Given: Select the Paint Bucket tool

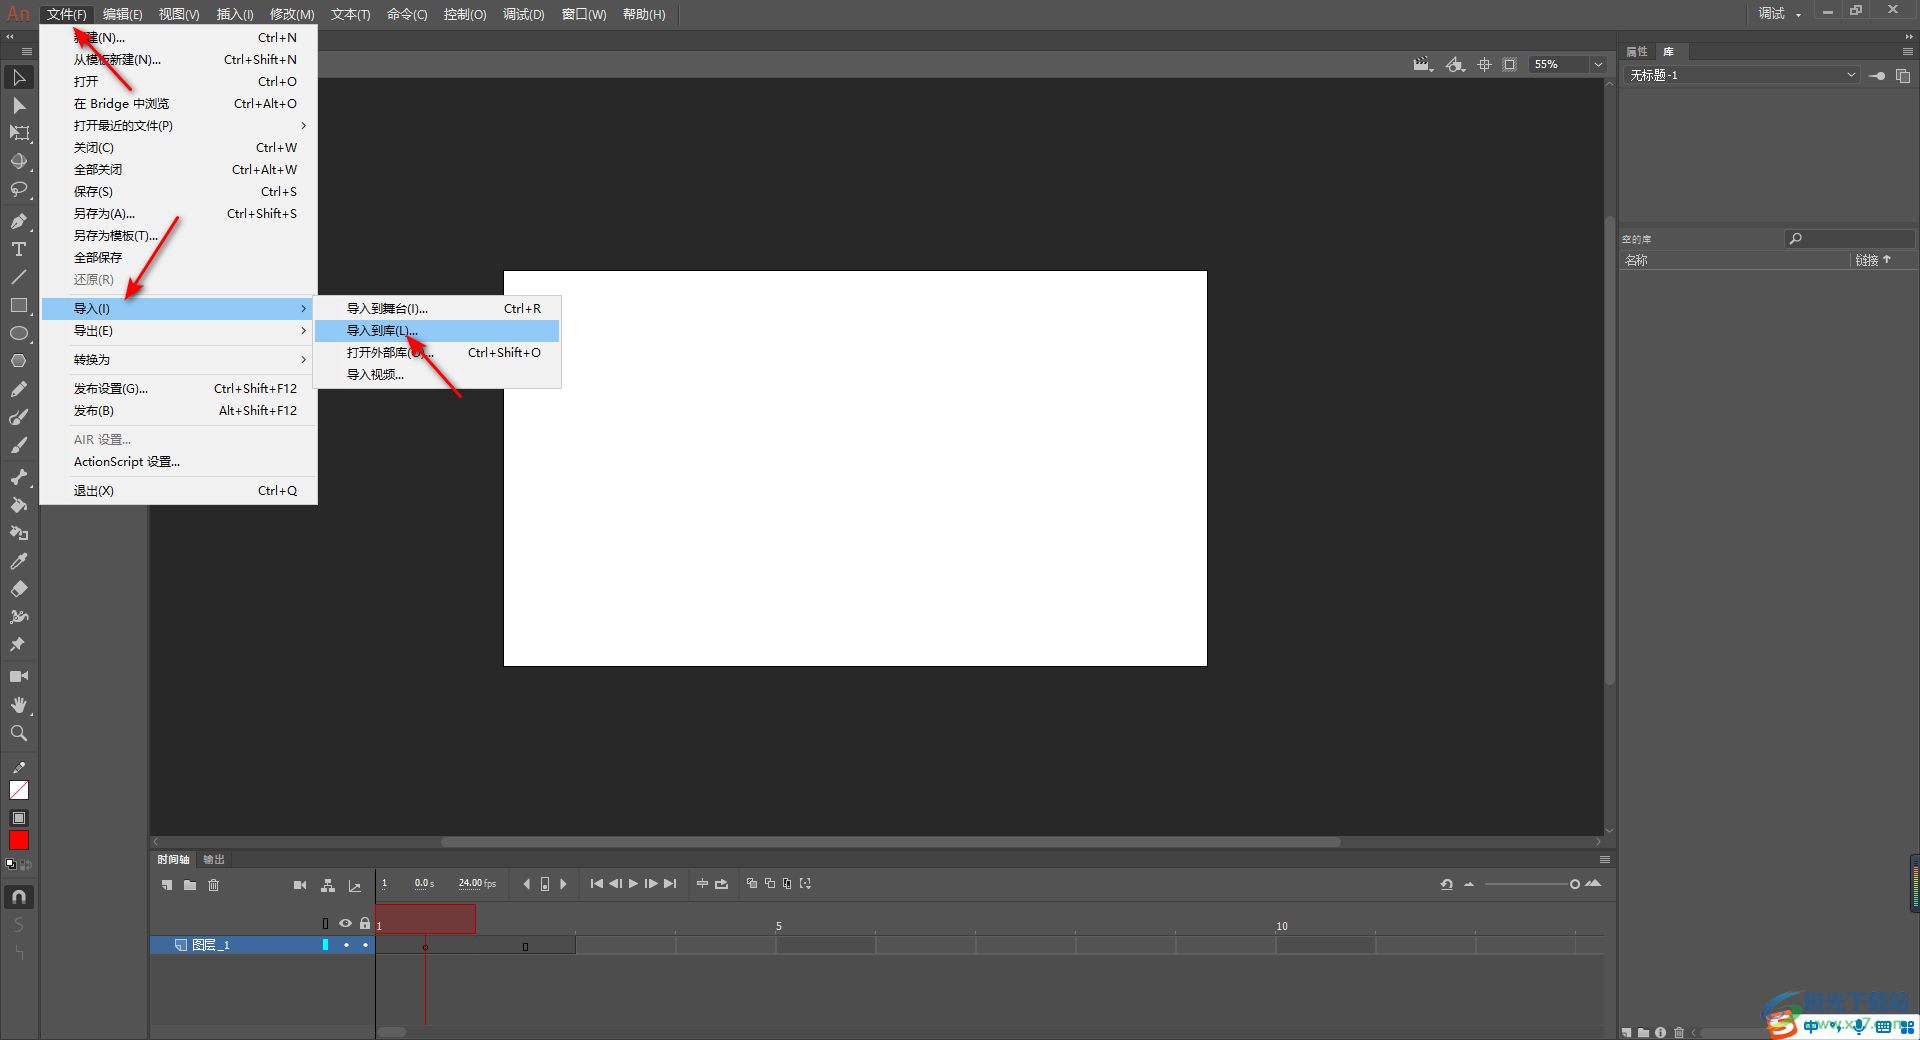Looking at the screenshot, I should click(x=19, y=505).
